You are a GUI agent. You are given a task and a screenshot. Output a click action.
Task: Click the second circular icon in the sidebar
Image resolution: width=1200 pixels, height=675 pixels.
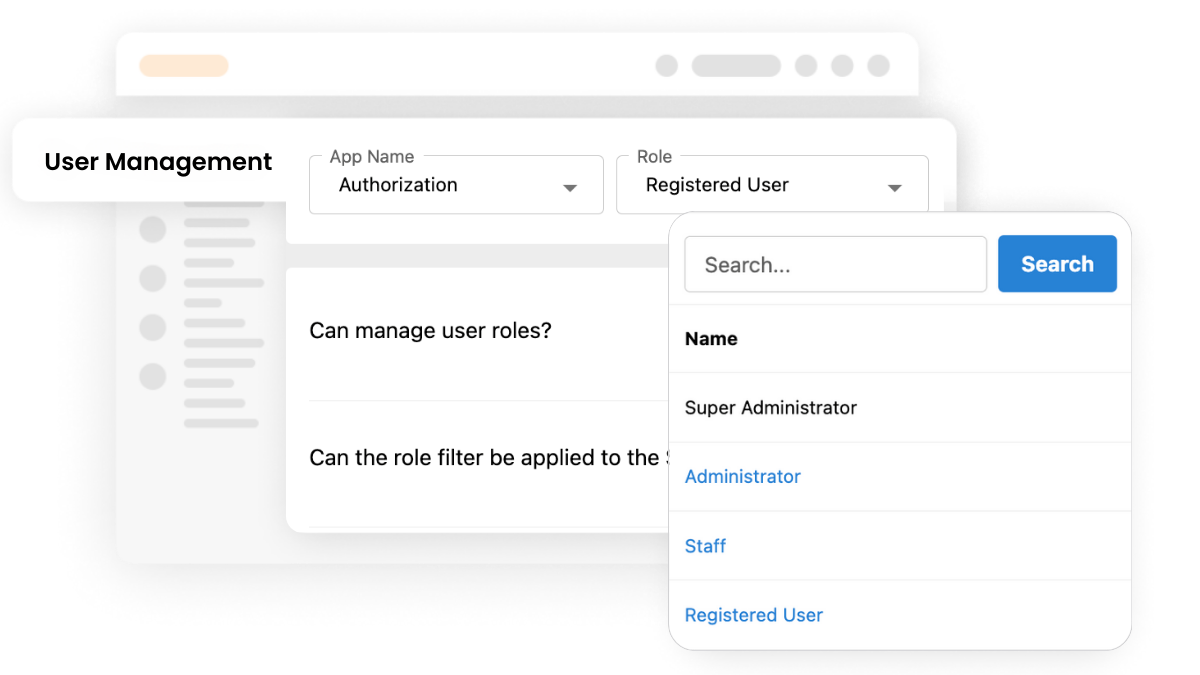[x=152, y=278]
